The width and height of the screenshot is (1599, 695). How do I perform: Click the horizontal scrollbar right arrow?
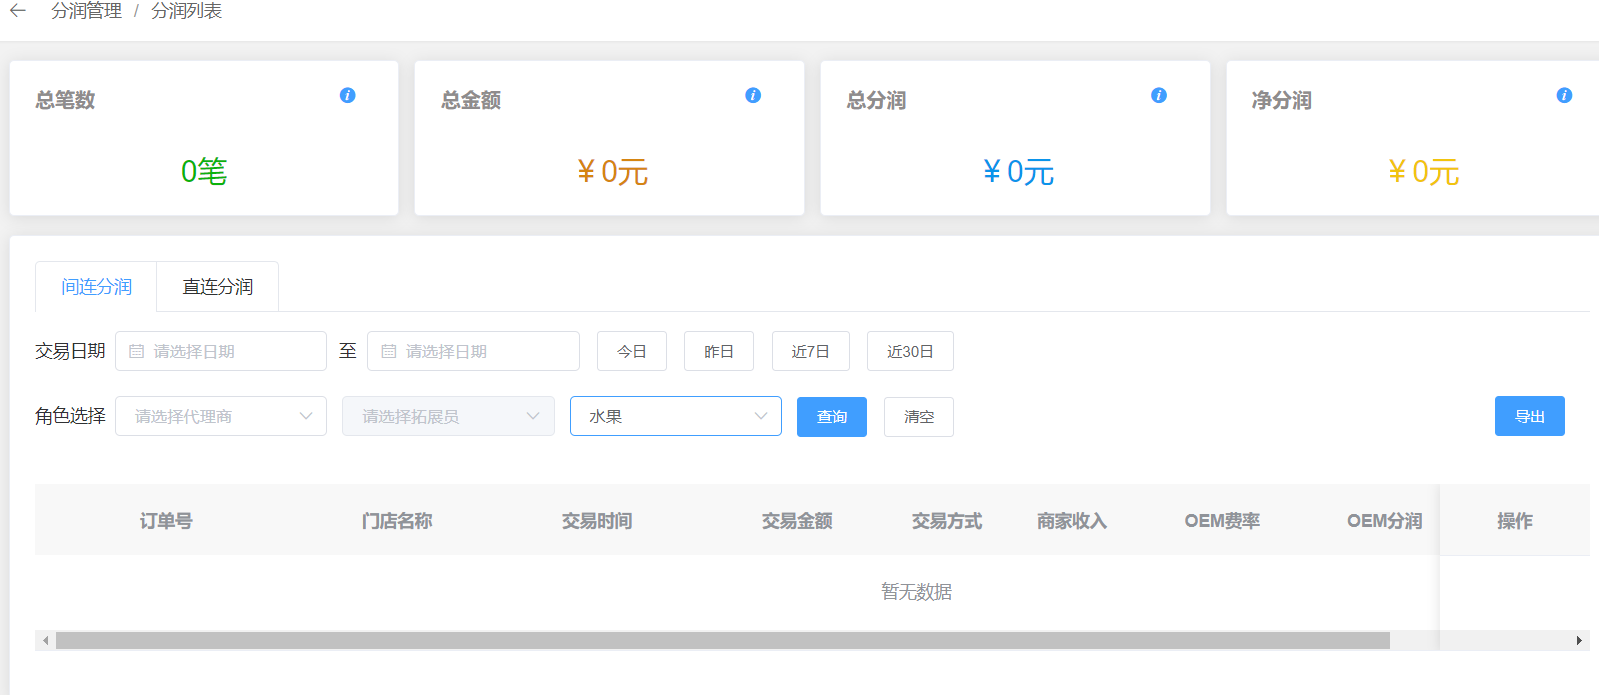pos(1579,640)
